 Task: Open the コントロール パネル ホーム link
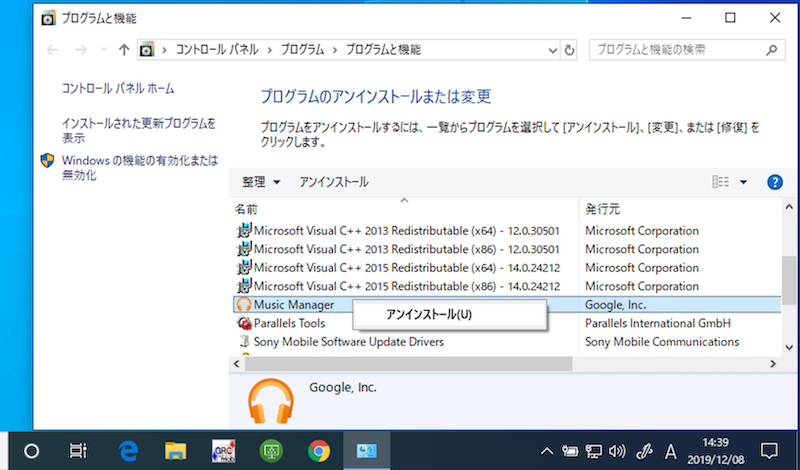118,88
